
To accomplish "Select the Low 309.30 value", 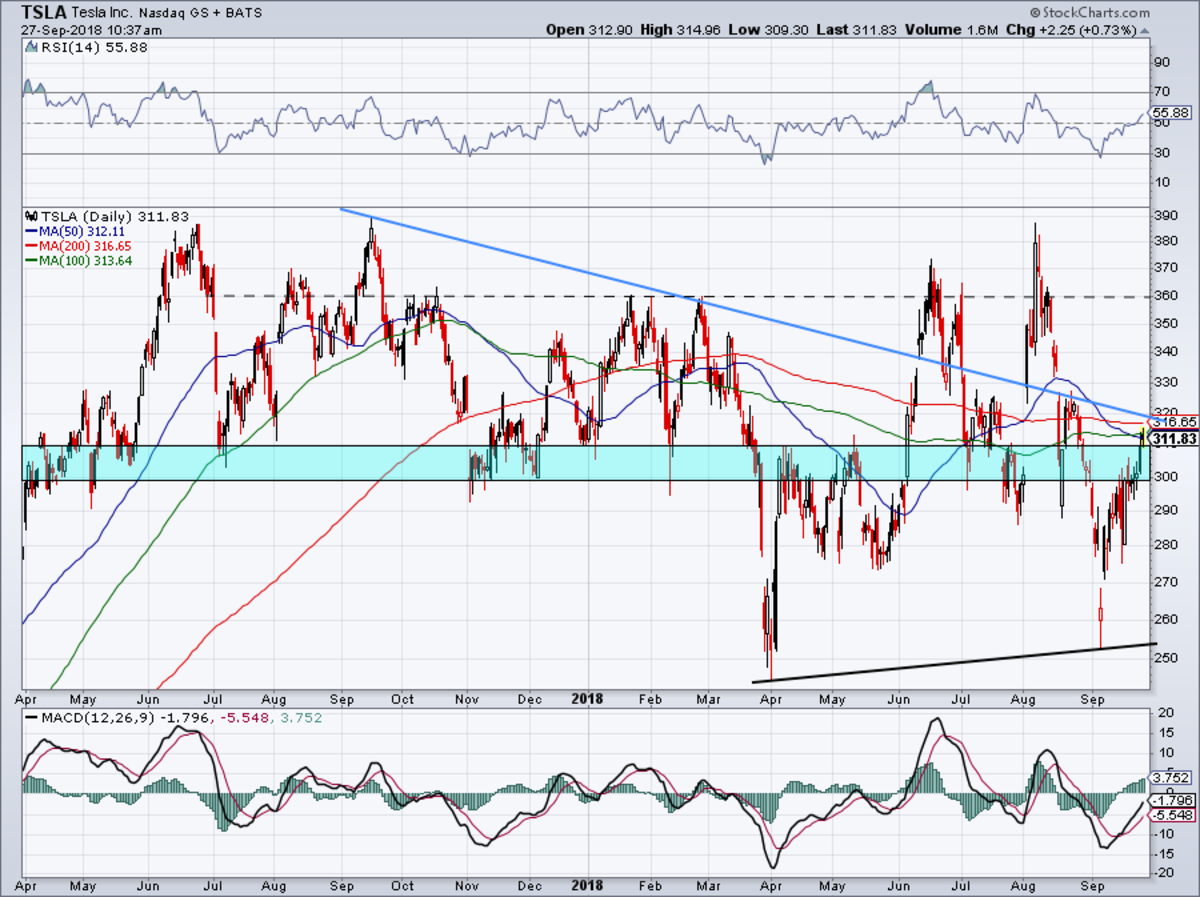I will pos(767,30).
